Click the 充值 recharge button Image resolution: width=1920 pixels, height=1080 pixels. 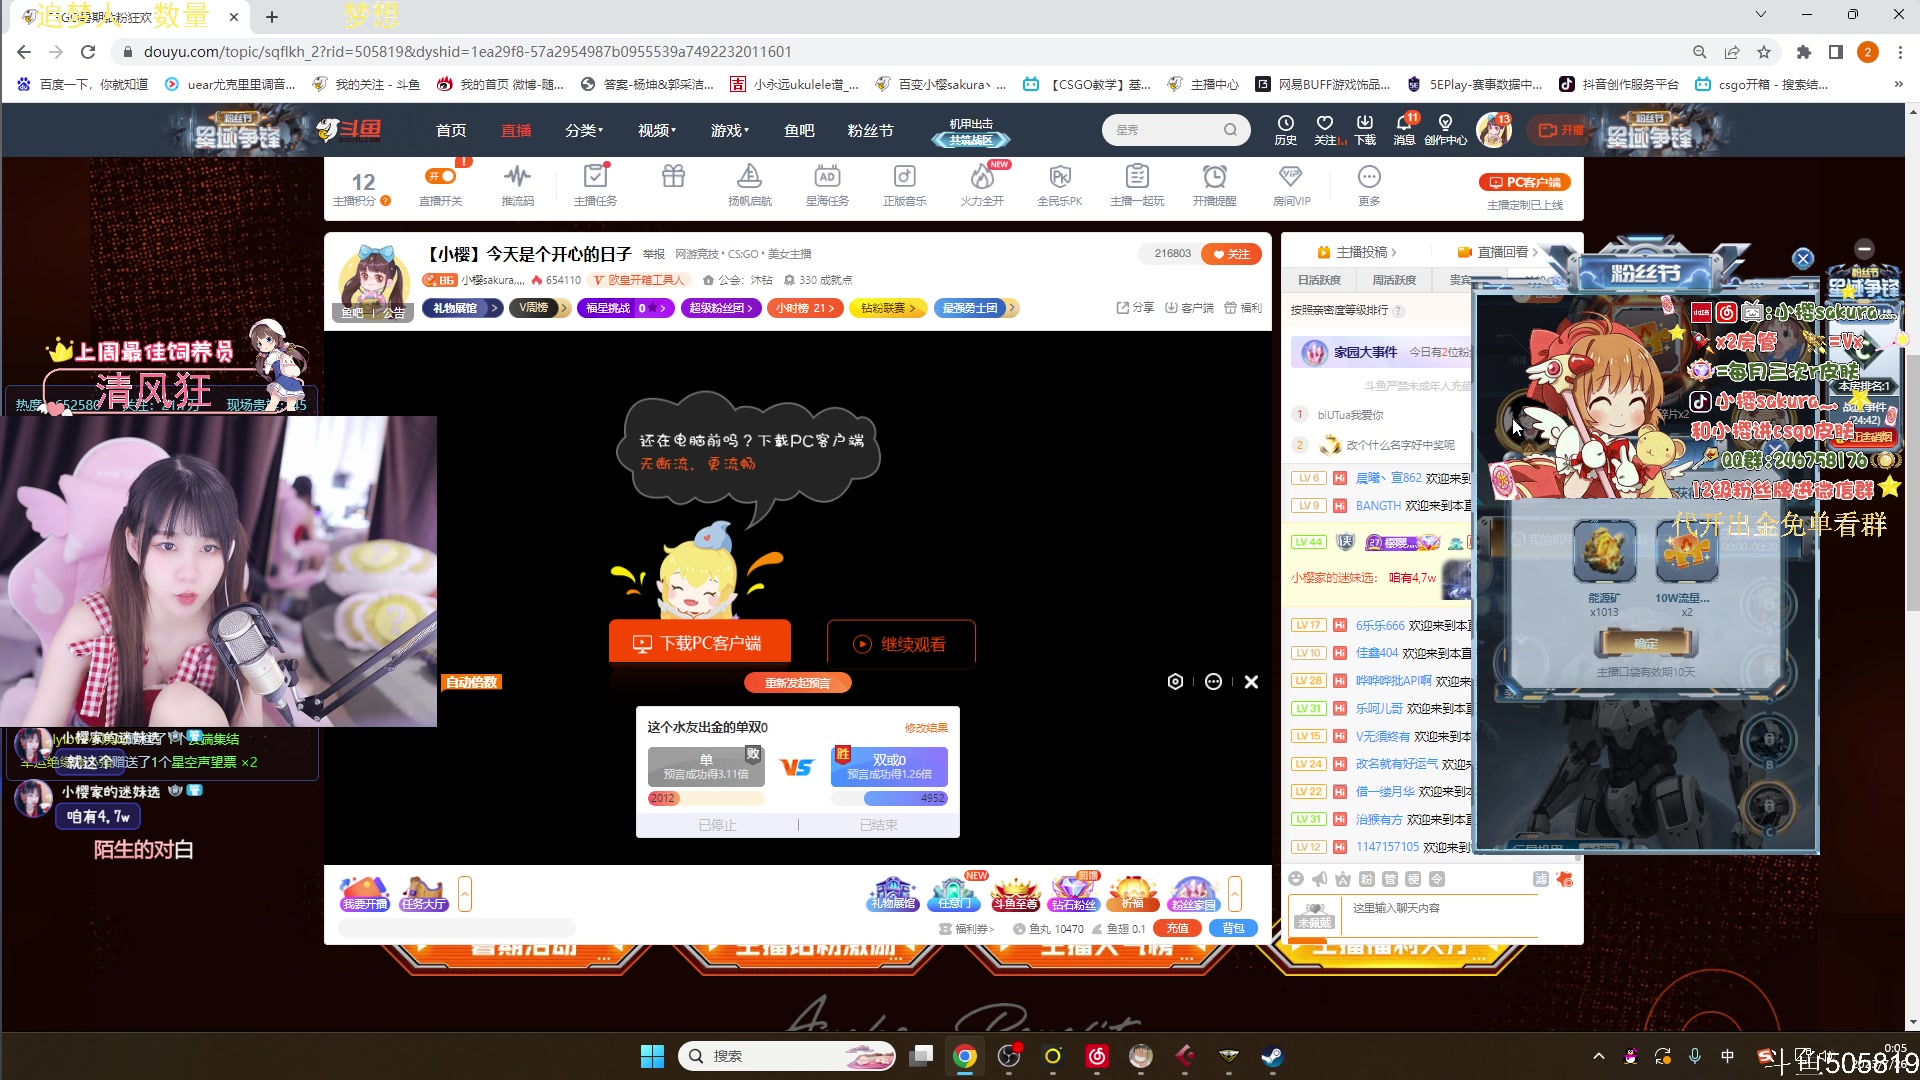tap(1177, 928)
